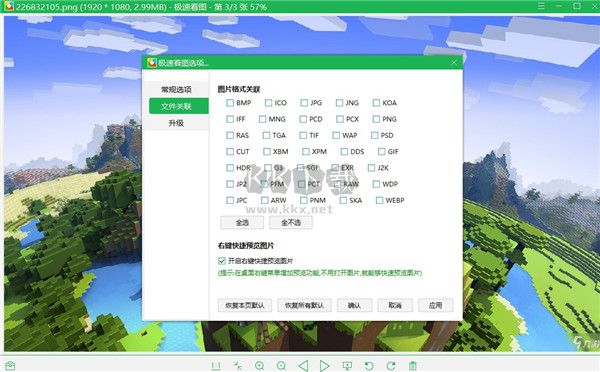The image size is (600, 372).
Task: Open the 常规选项 tab
Action: point(176,90)
